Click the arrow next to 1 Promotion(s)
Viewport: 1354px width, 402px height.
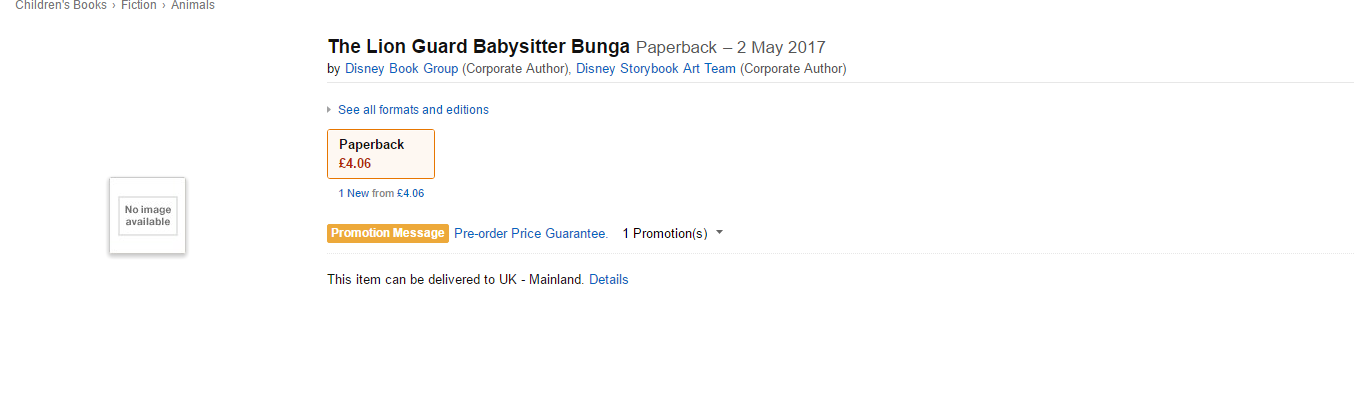point(719,233)
